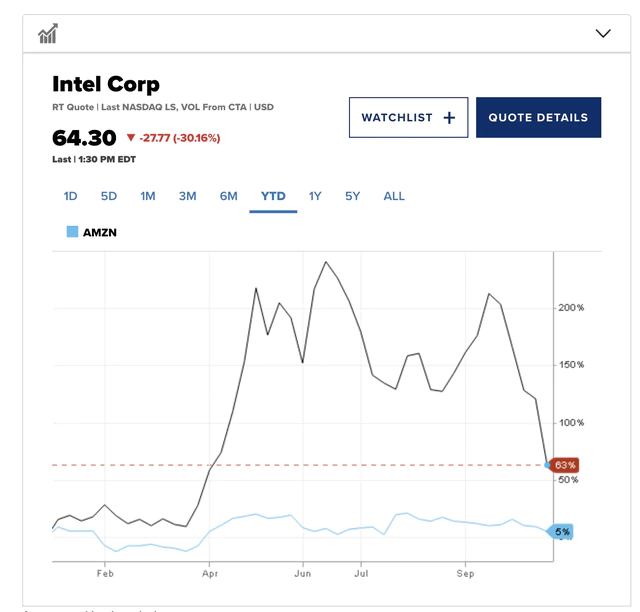This screenshot has width=640, height=612.
Task: Switch to the 1M chart range
Action: 148,196
